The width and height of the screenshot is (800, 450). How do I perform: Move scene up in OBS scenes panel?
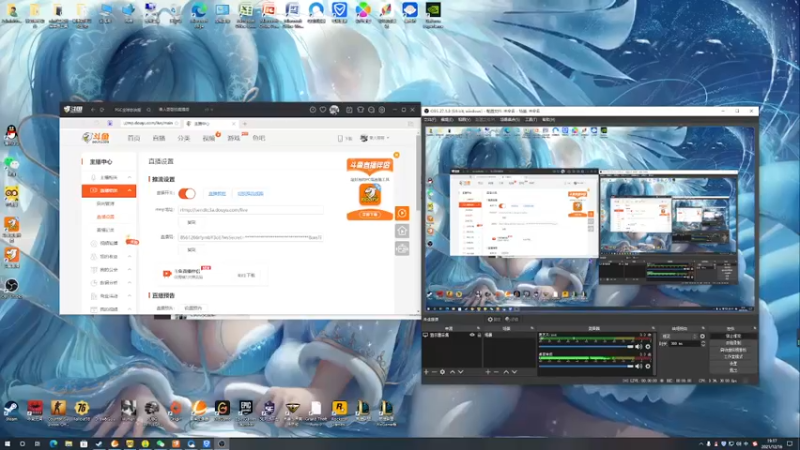[x=506, y=372]
